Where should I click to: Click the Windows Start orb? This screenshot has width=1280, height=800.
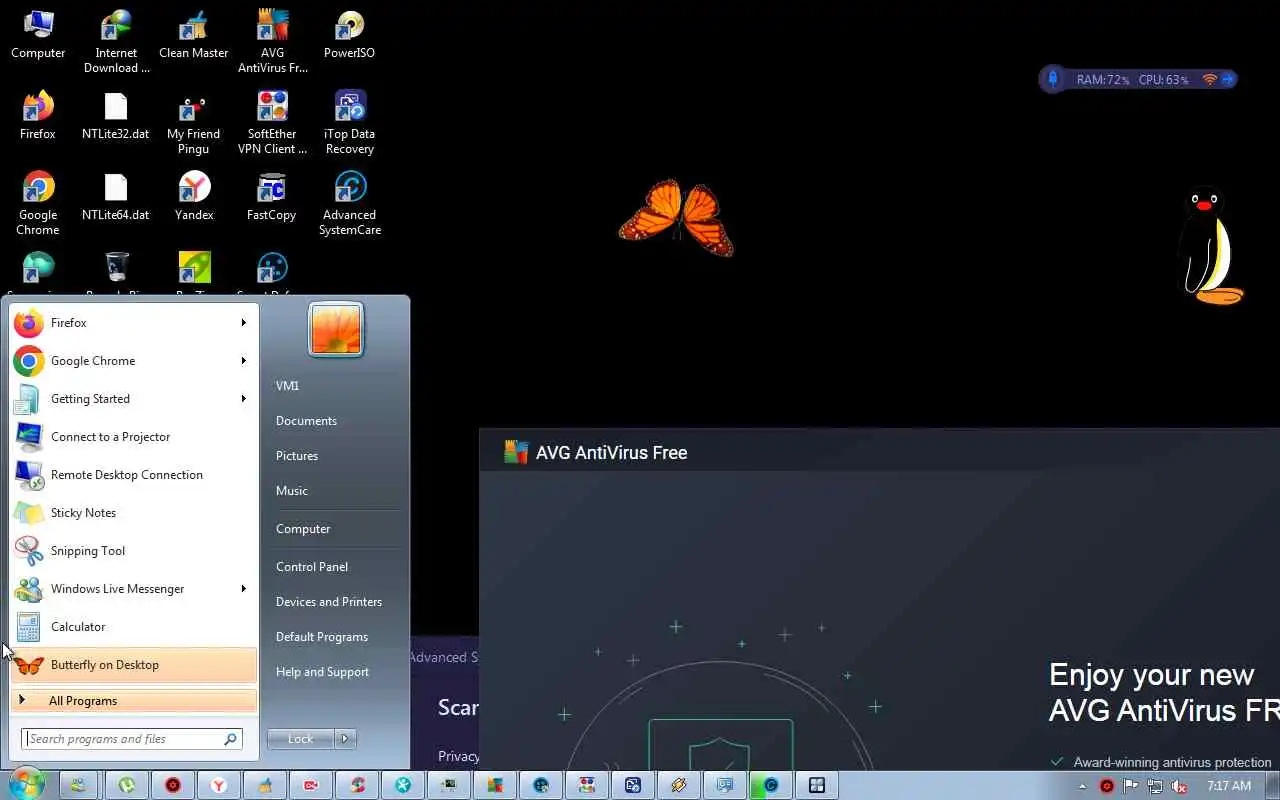[26, 784]
